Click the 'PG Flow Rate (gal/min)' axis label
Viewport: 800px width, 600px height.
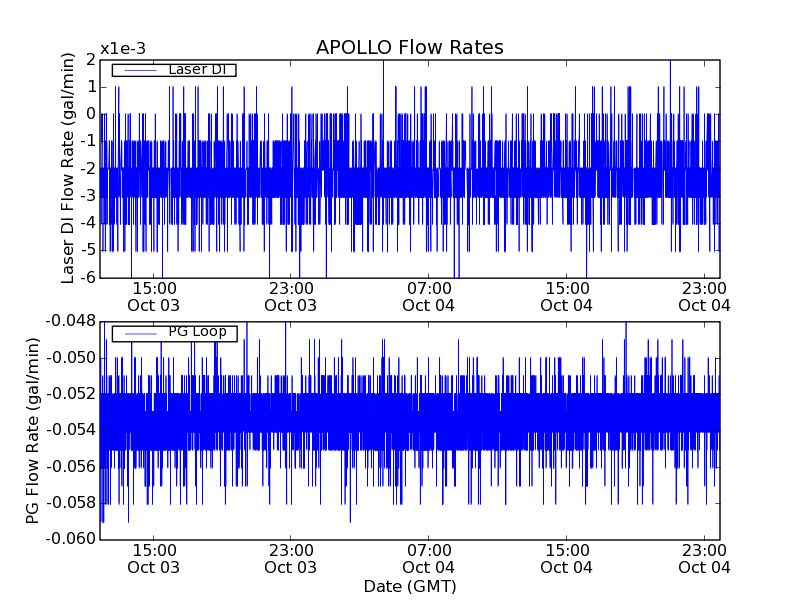pos(32,430)
